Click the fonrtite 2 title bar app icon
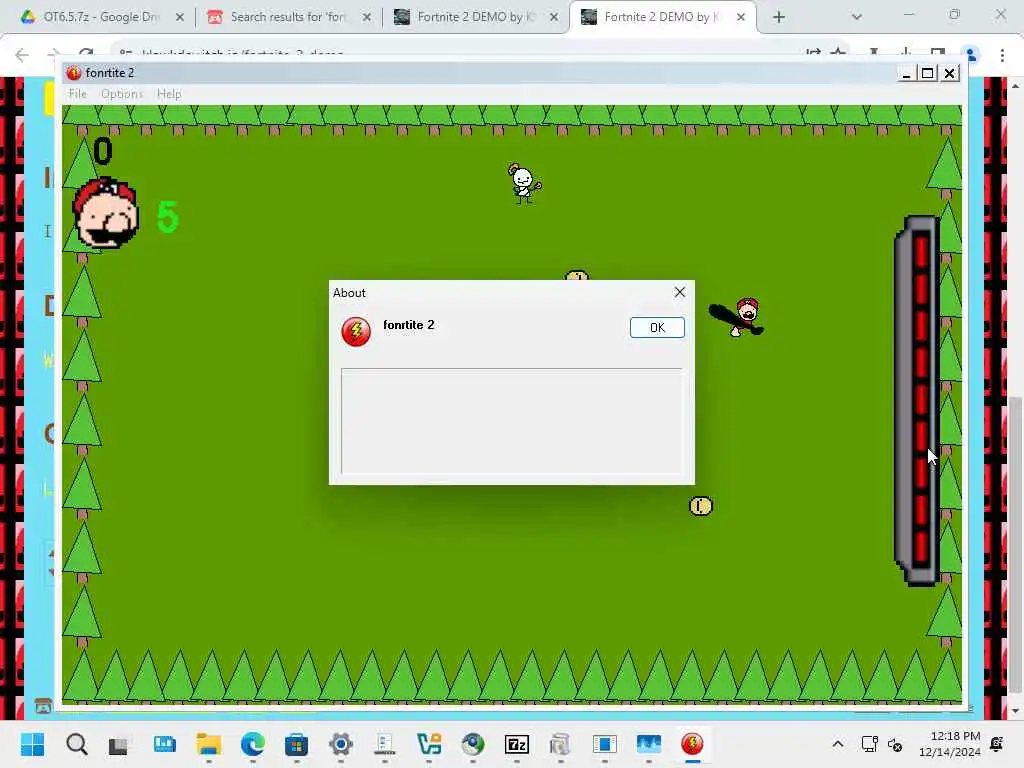Screen dimensions: 1024x768 click(x=74, y=72)
